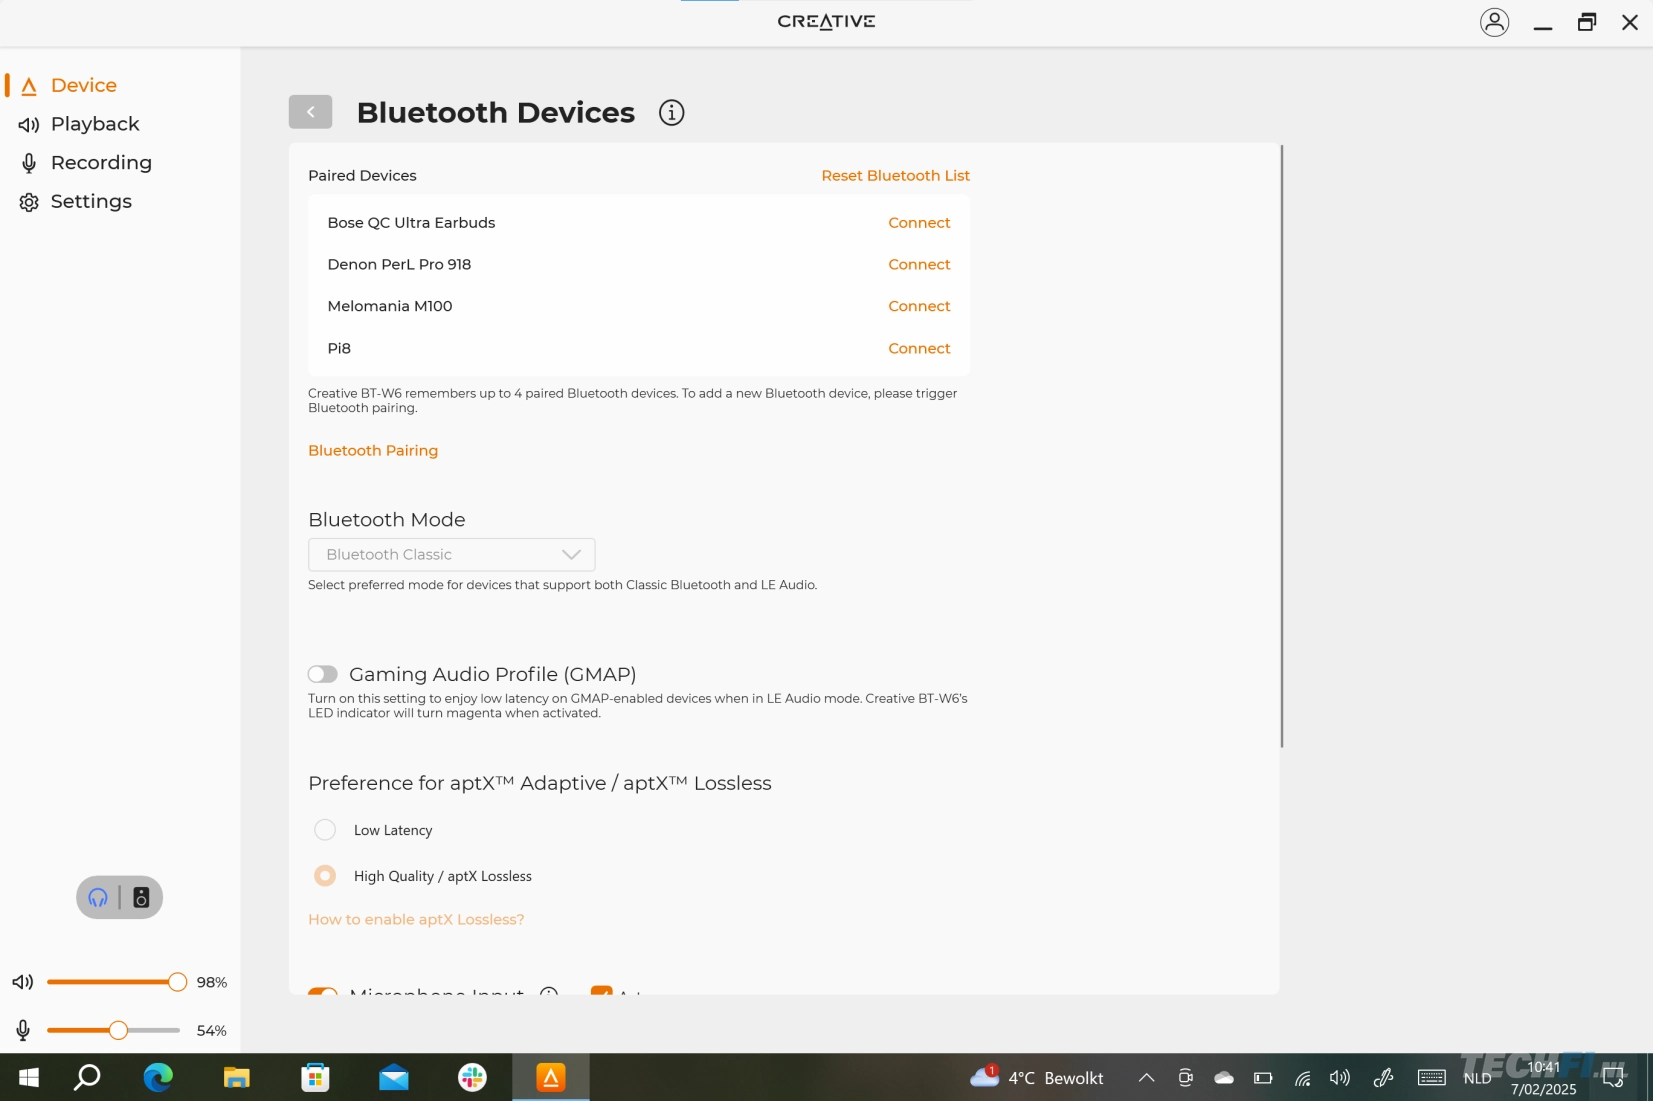Open the network Wi-Fi tray icon

coord(1302,1077)
